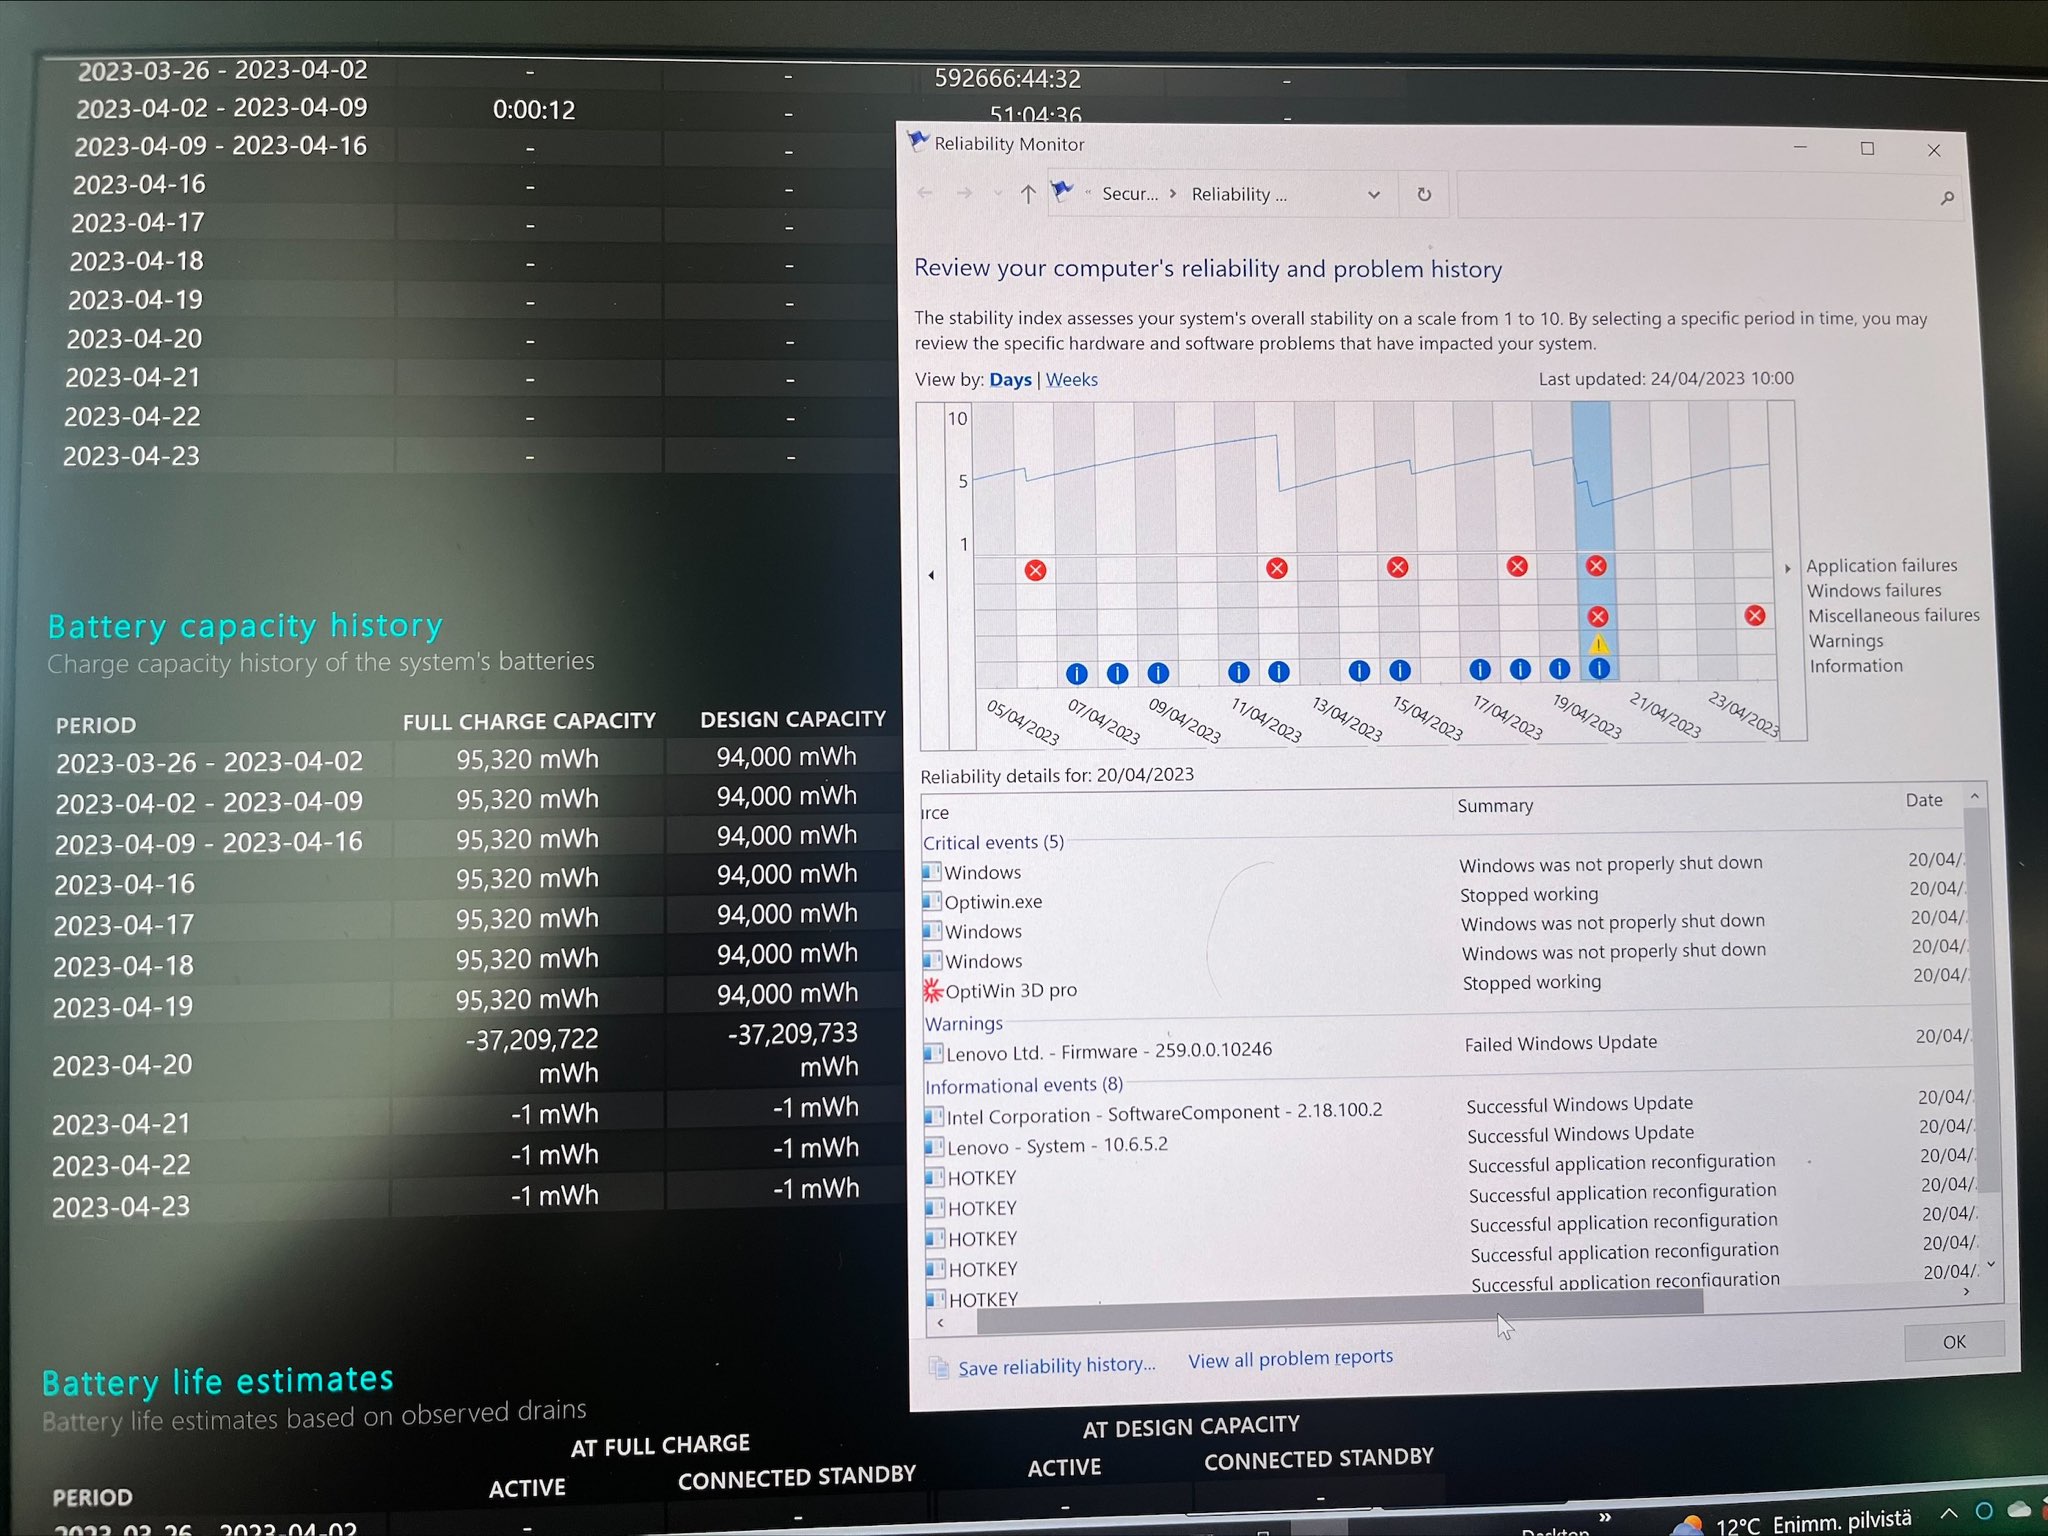2048x1536 pixels.
Task: Click the flag icon in the address bar
Action: coord(1062,190)
